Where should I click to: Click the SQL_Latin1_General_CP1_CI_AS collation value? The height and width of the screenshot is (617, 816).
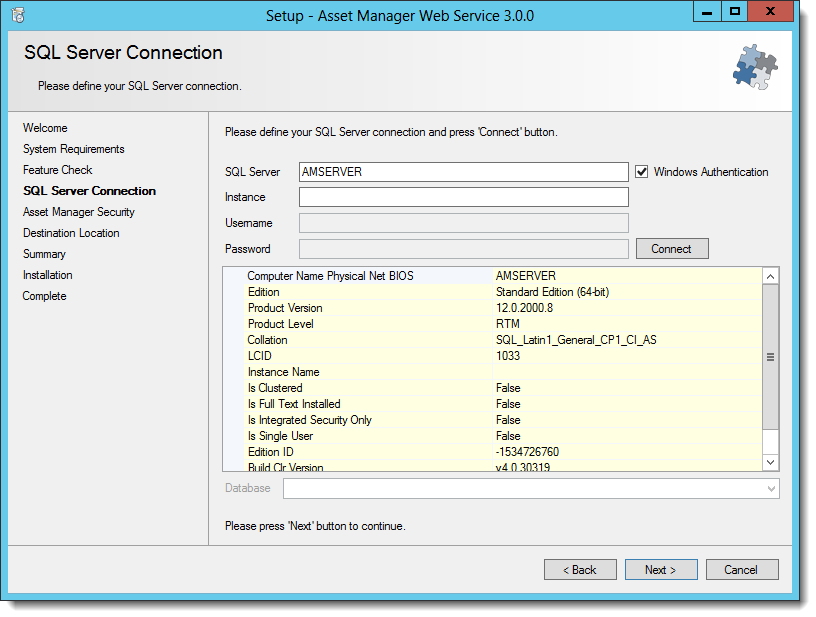(x=576, y=340)
